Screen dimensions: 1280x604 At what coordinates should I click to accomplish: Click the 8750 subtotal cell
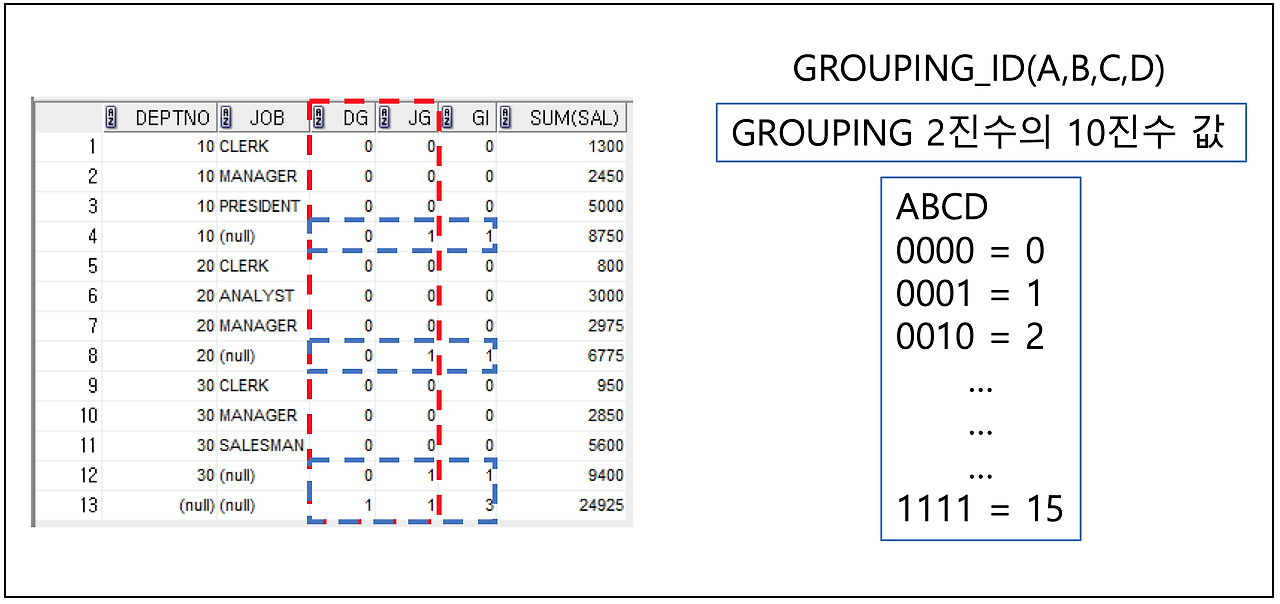[606, 236]
